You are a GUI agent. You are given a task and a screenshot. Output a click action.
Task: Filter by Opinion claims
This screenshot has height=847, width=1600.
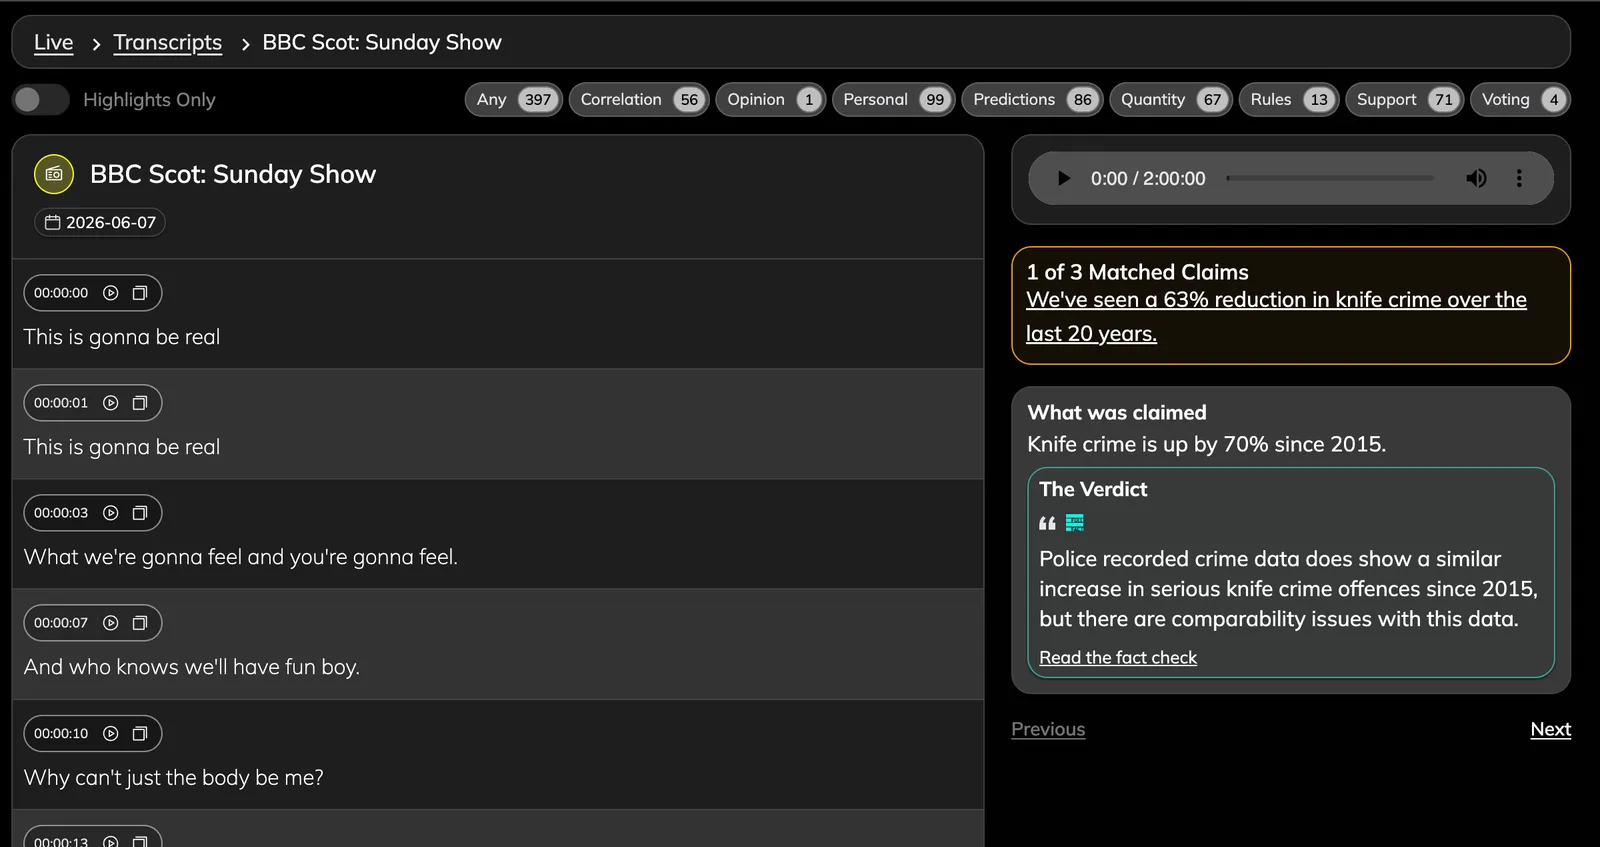(770, 99)
